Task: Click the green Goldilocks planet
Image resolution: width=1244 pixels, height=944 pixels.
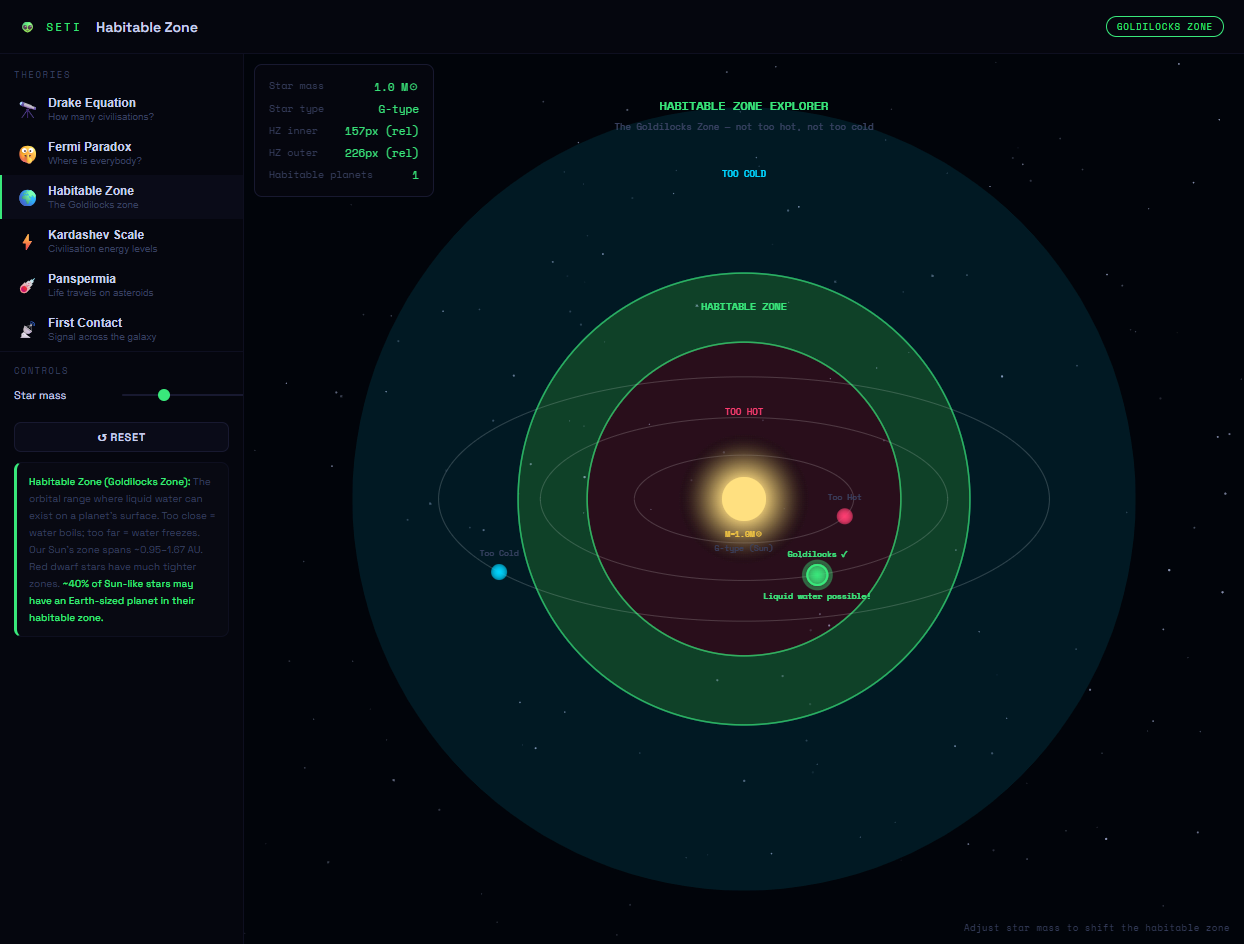Action: (x=817, y=575)
